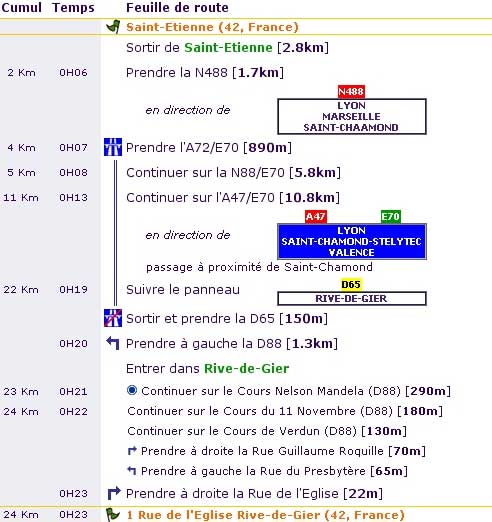Click the red A47 road badge
492x522 pixels.
click(x=315, y=217)
